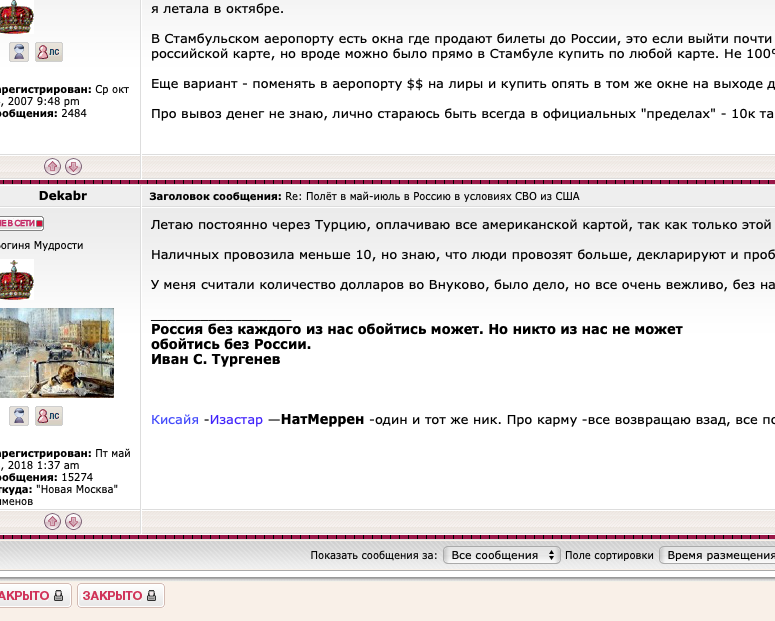Click the up arrow below the top post

click(52, 166)
